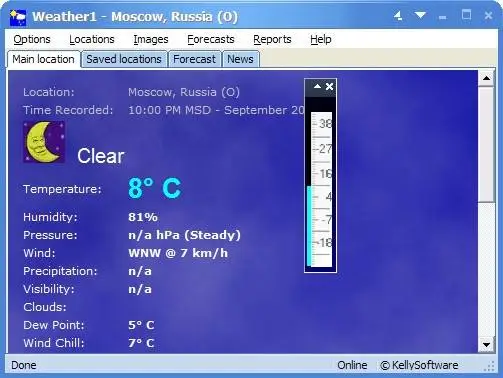Viewport: 503px width, 378px height.
Task: Click the crescent moon weather icon
Action: tap(44, 142)
